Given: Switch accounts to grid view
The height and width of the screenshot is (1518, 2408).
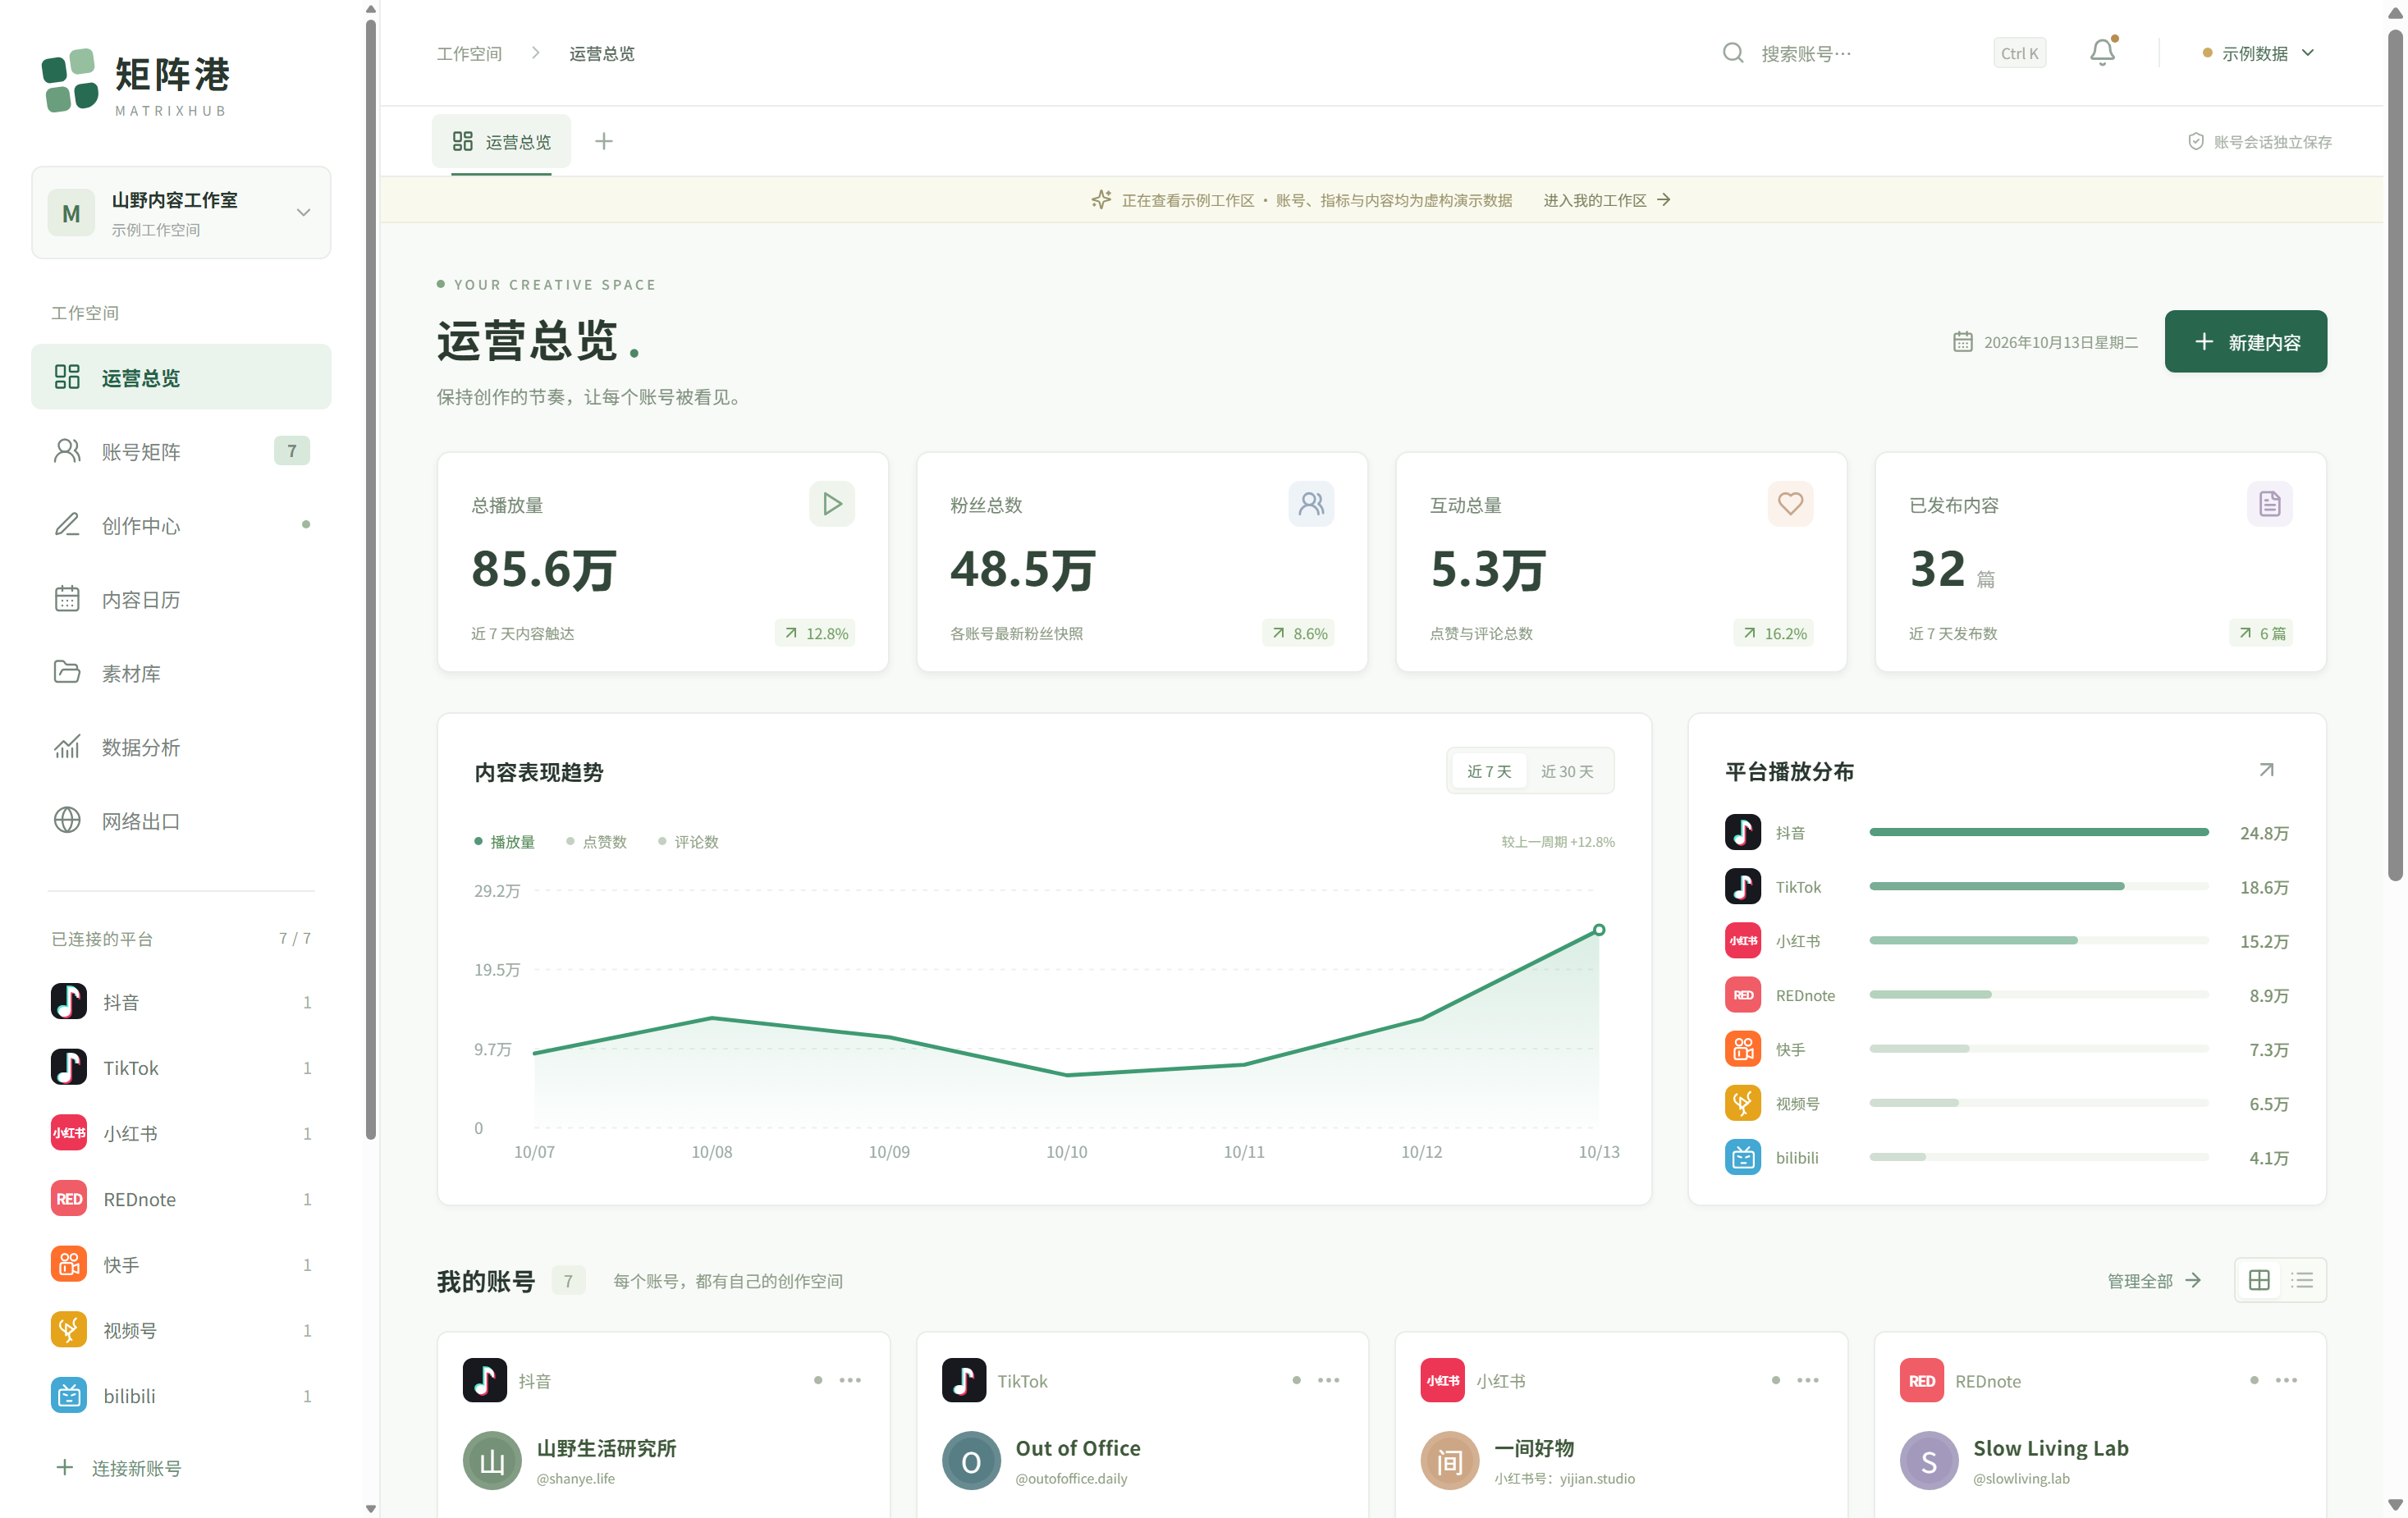Looking at the screenshot, I should tap(2258, 1280).
